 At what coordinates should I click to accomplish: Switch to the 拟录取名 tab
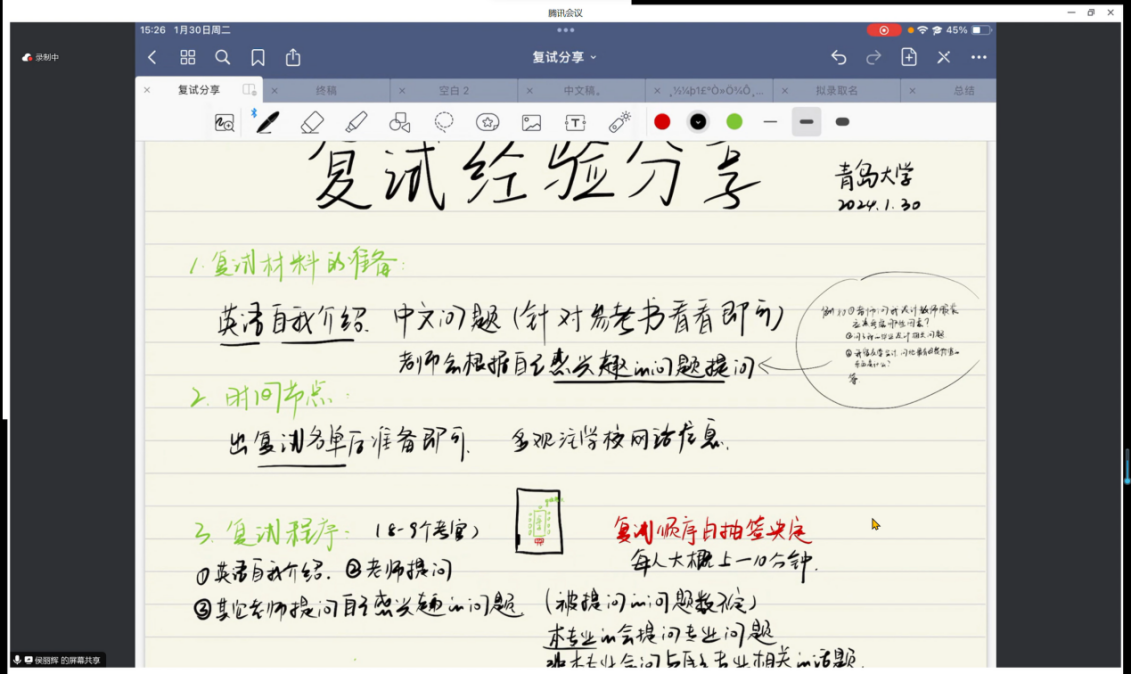click(x=836, y=90)
